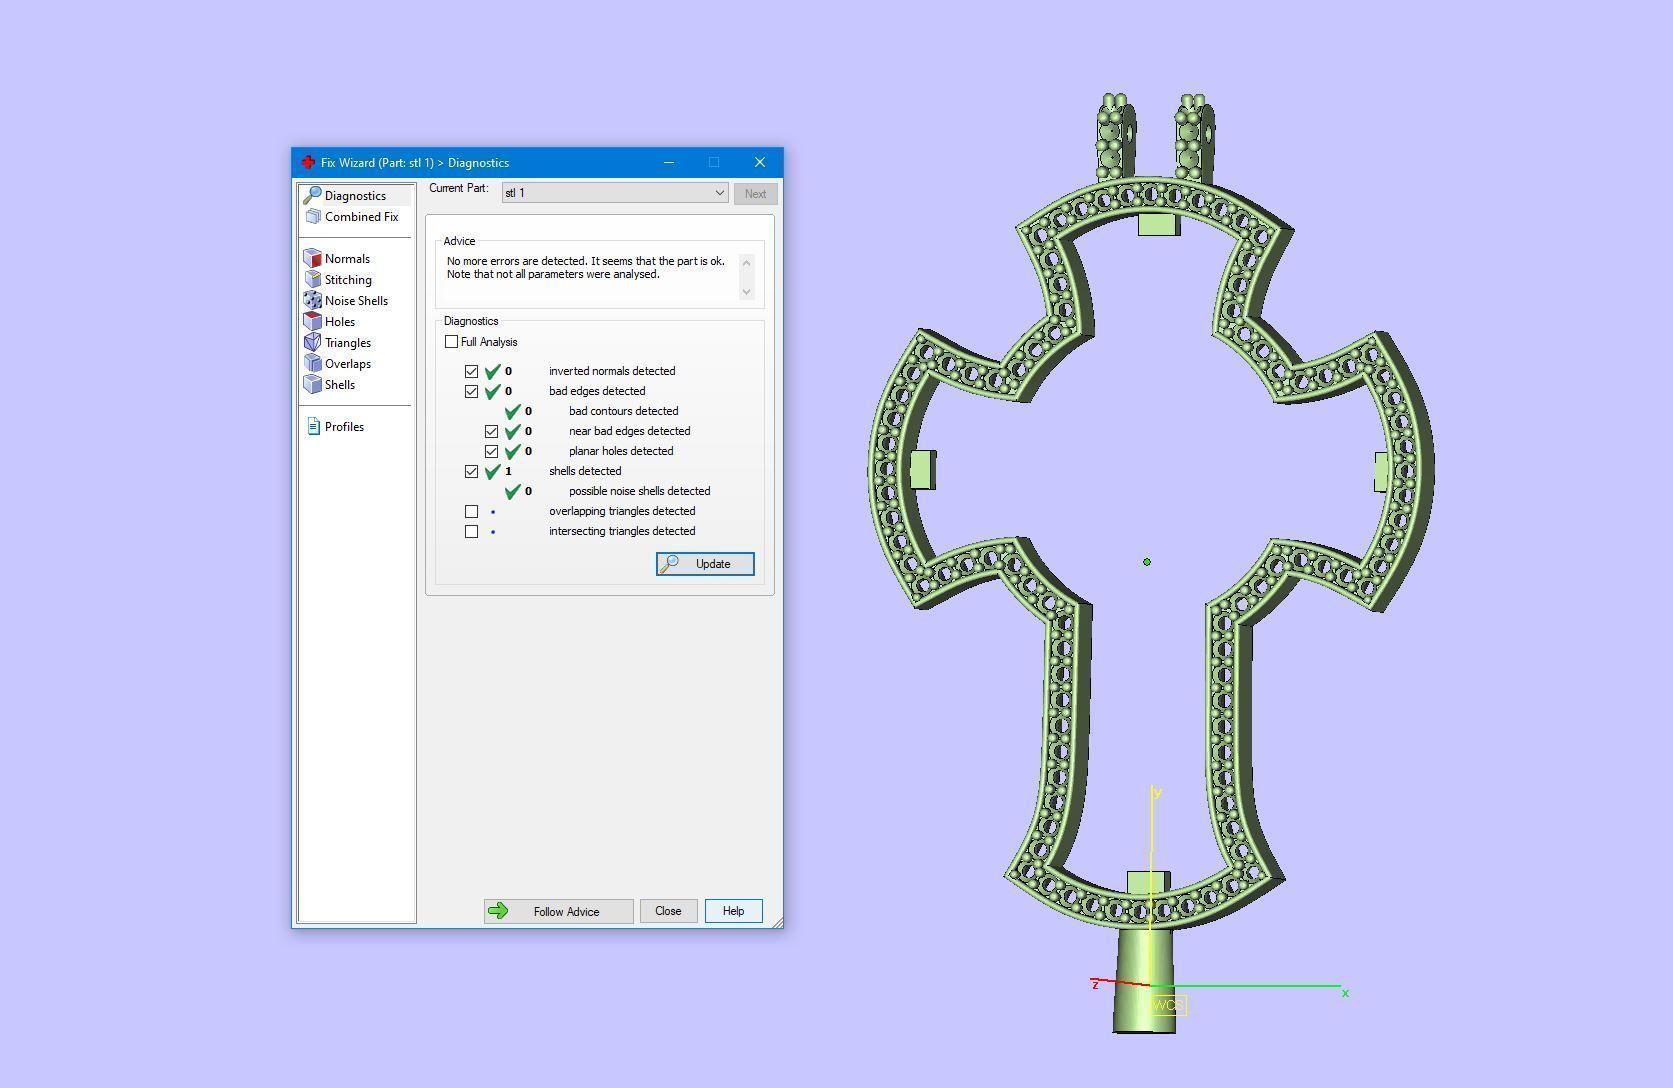This screenshot has width=1673, height=1088.
Task: Click the Normals cube icon
Action: click(x=312, y=258)
